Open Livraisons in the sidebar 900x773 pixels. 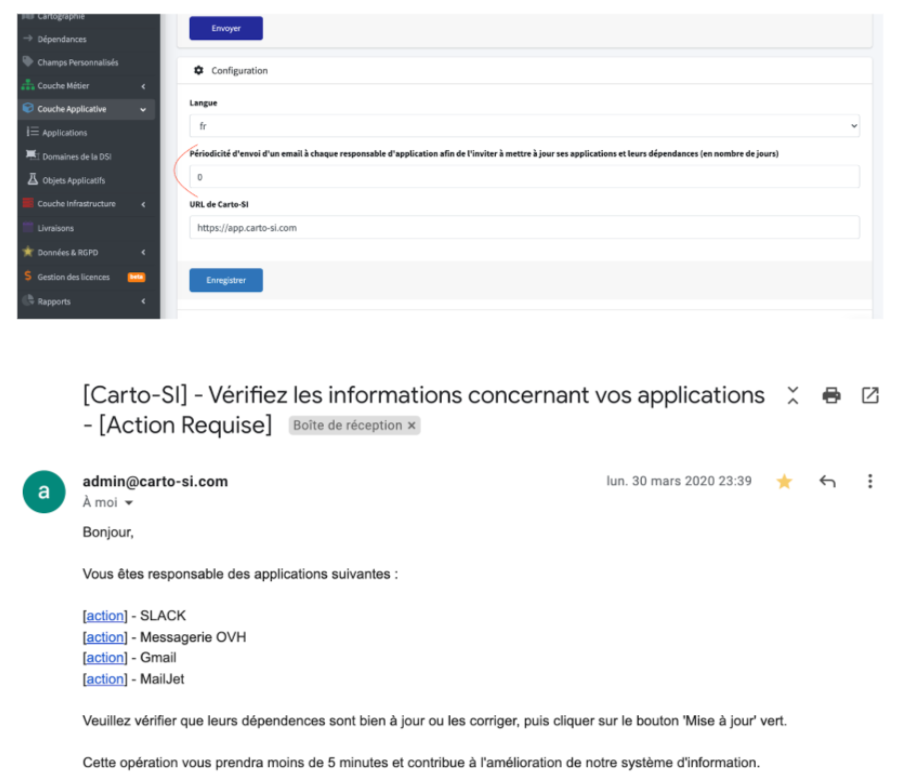coord(55,228)
